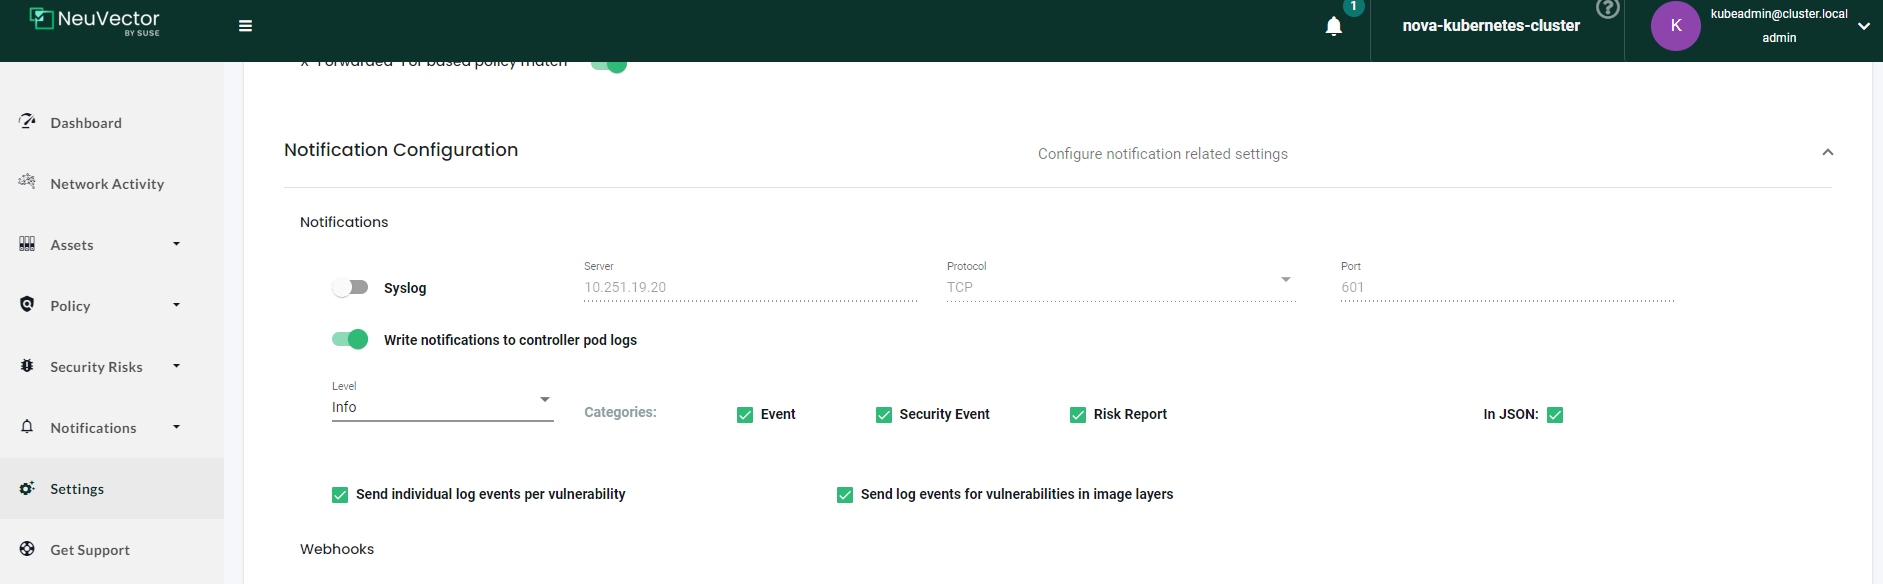Expand the Policy submenu arrow

[x=177, y=305]
